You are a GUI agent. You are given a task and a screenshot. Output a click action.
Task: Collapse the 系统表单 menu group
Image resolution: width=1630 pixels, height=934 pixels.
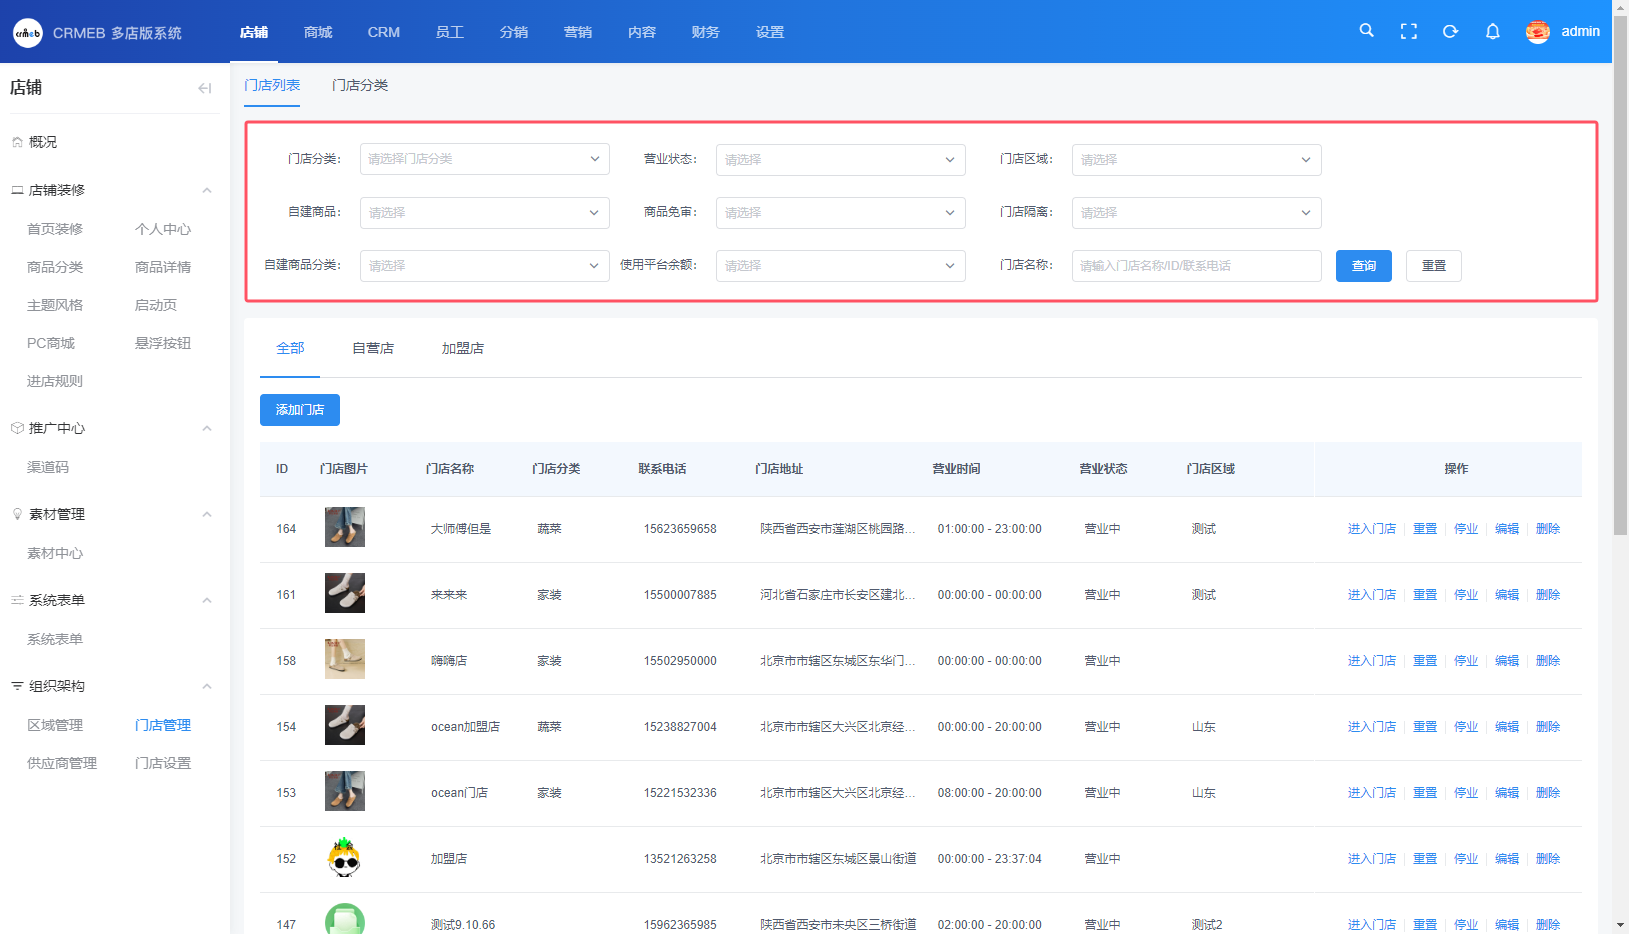point(207,600)
